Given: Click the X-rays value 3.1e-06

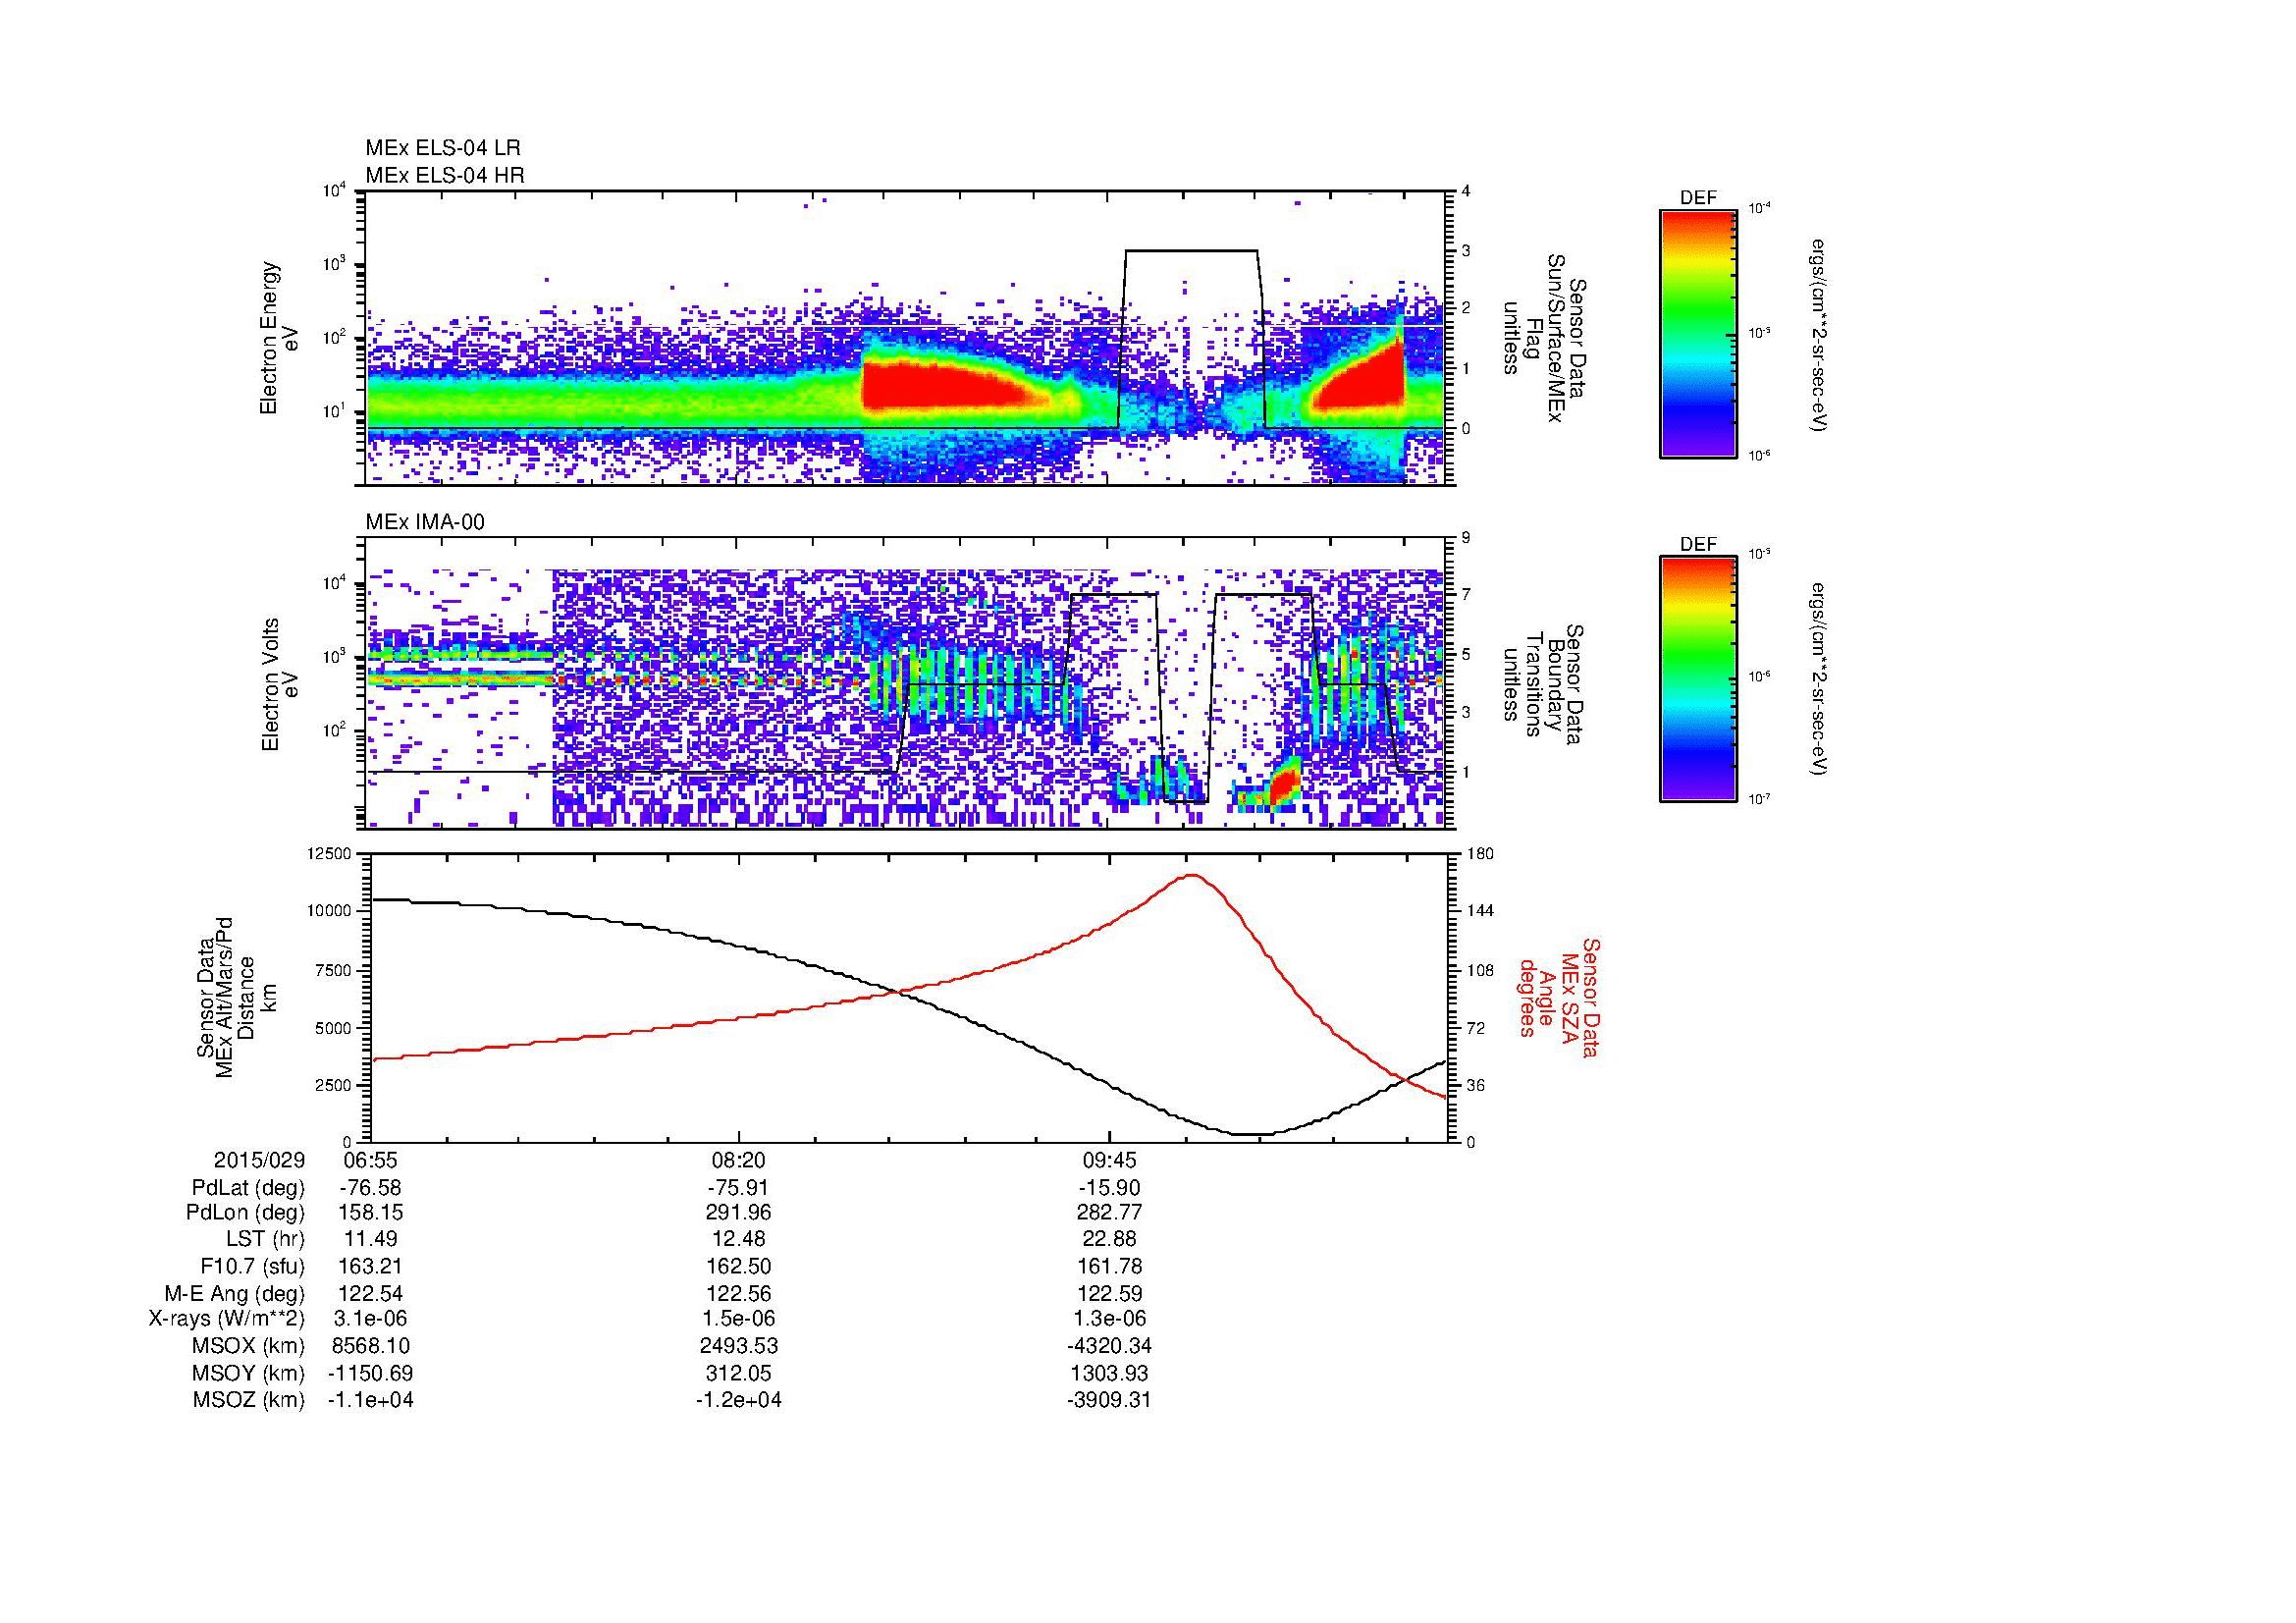Looking at the screenshot, I should coord(370,1319).
